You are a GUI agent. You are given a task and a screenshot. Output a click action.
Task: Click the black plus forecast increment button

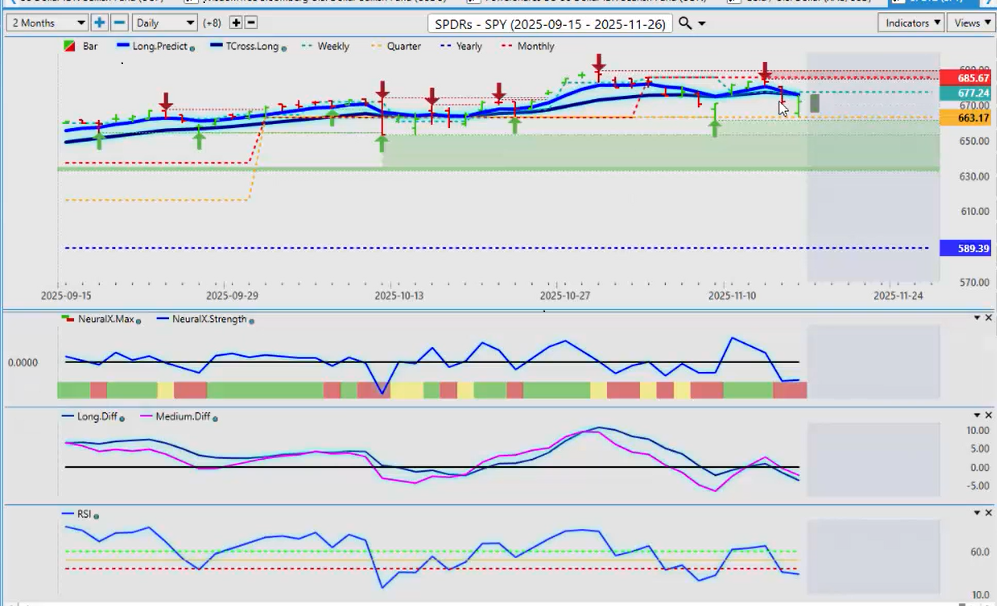236,22
